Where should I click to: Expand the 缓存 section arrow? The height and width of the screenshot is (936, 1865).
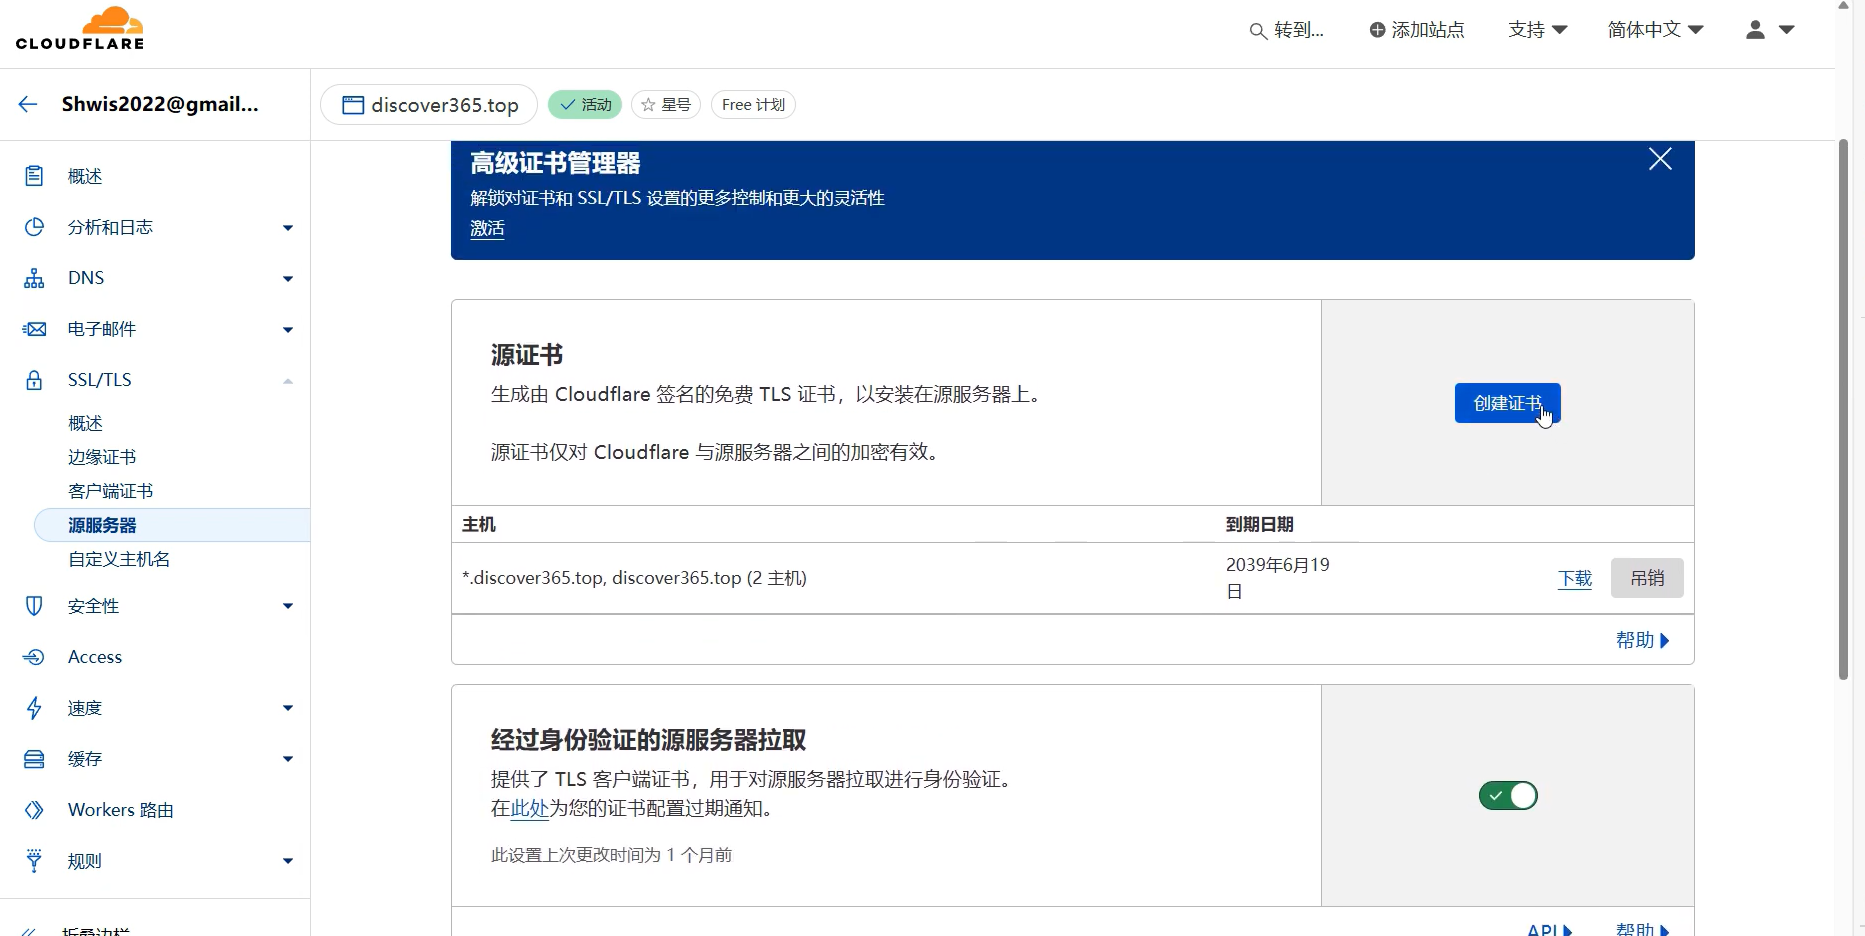click(288, 759)
